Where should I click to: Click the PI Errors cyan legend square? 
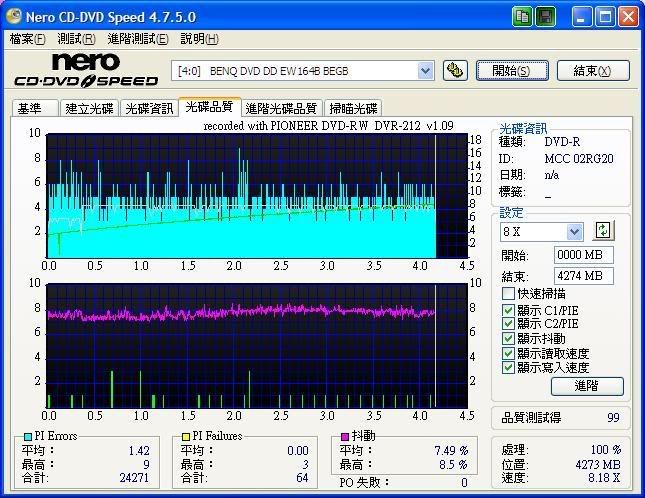28,436
